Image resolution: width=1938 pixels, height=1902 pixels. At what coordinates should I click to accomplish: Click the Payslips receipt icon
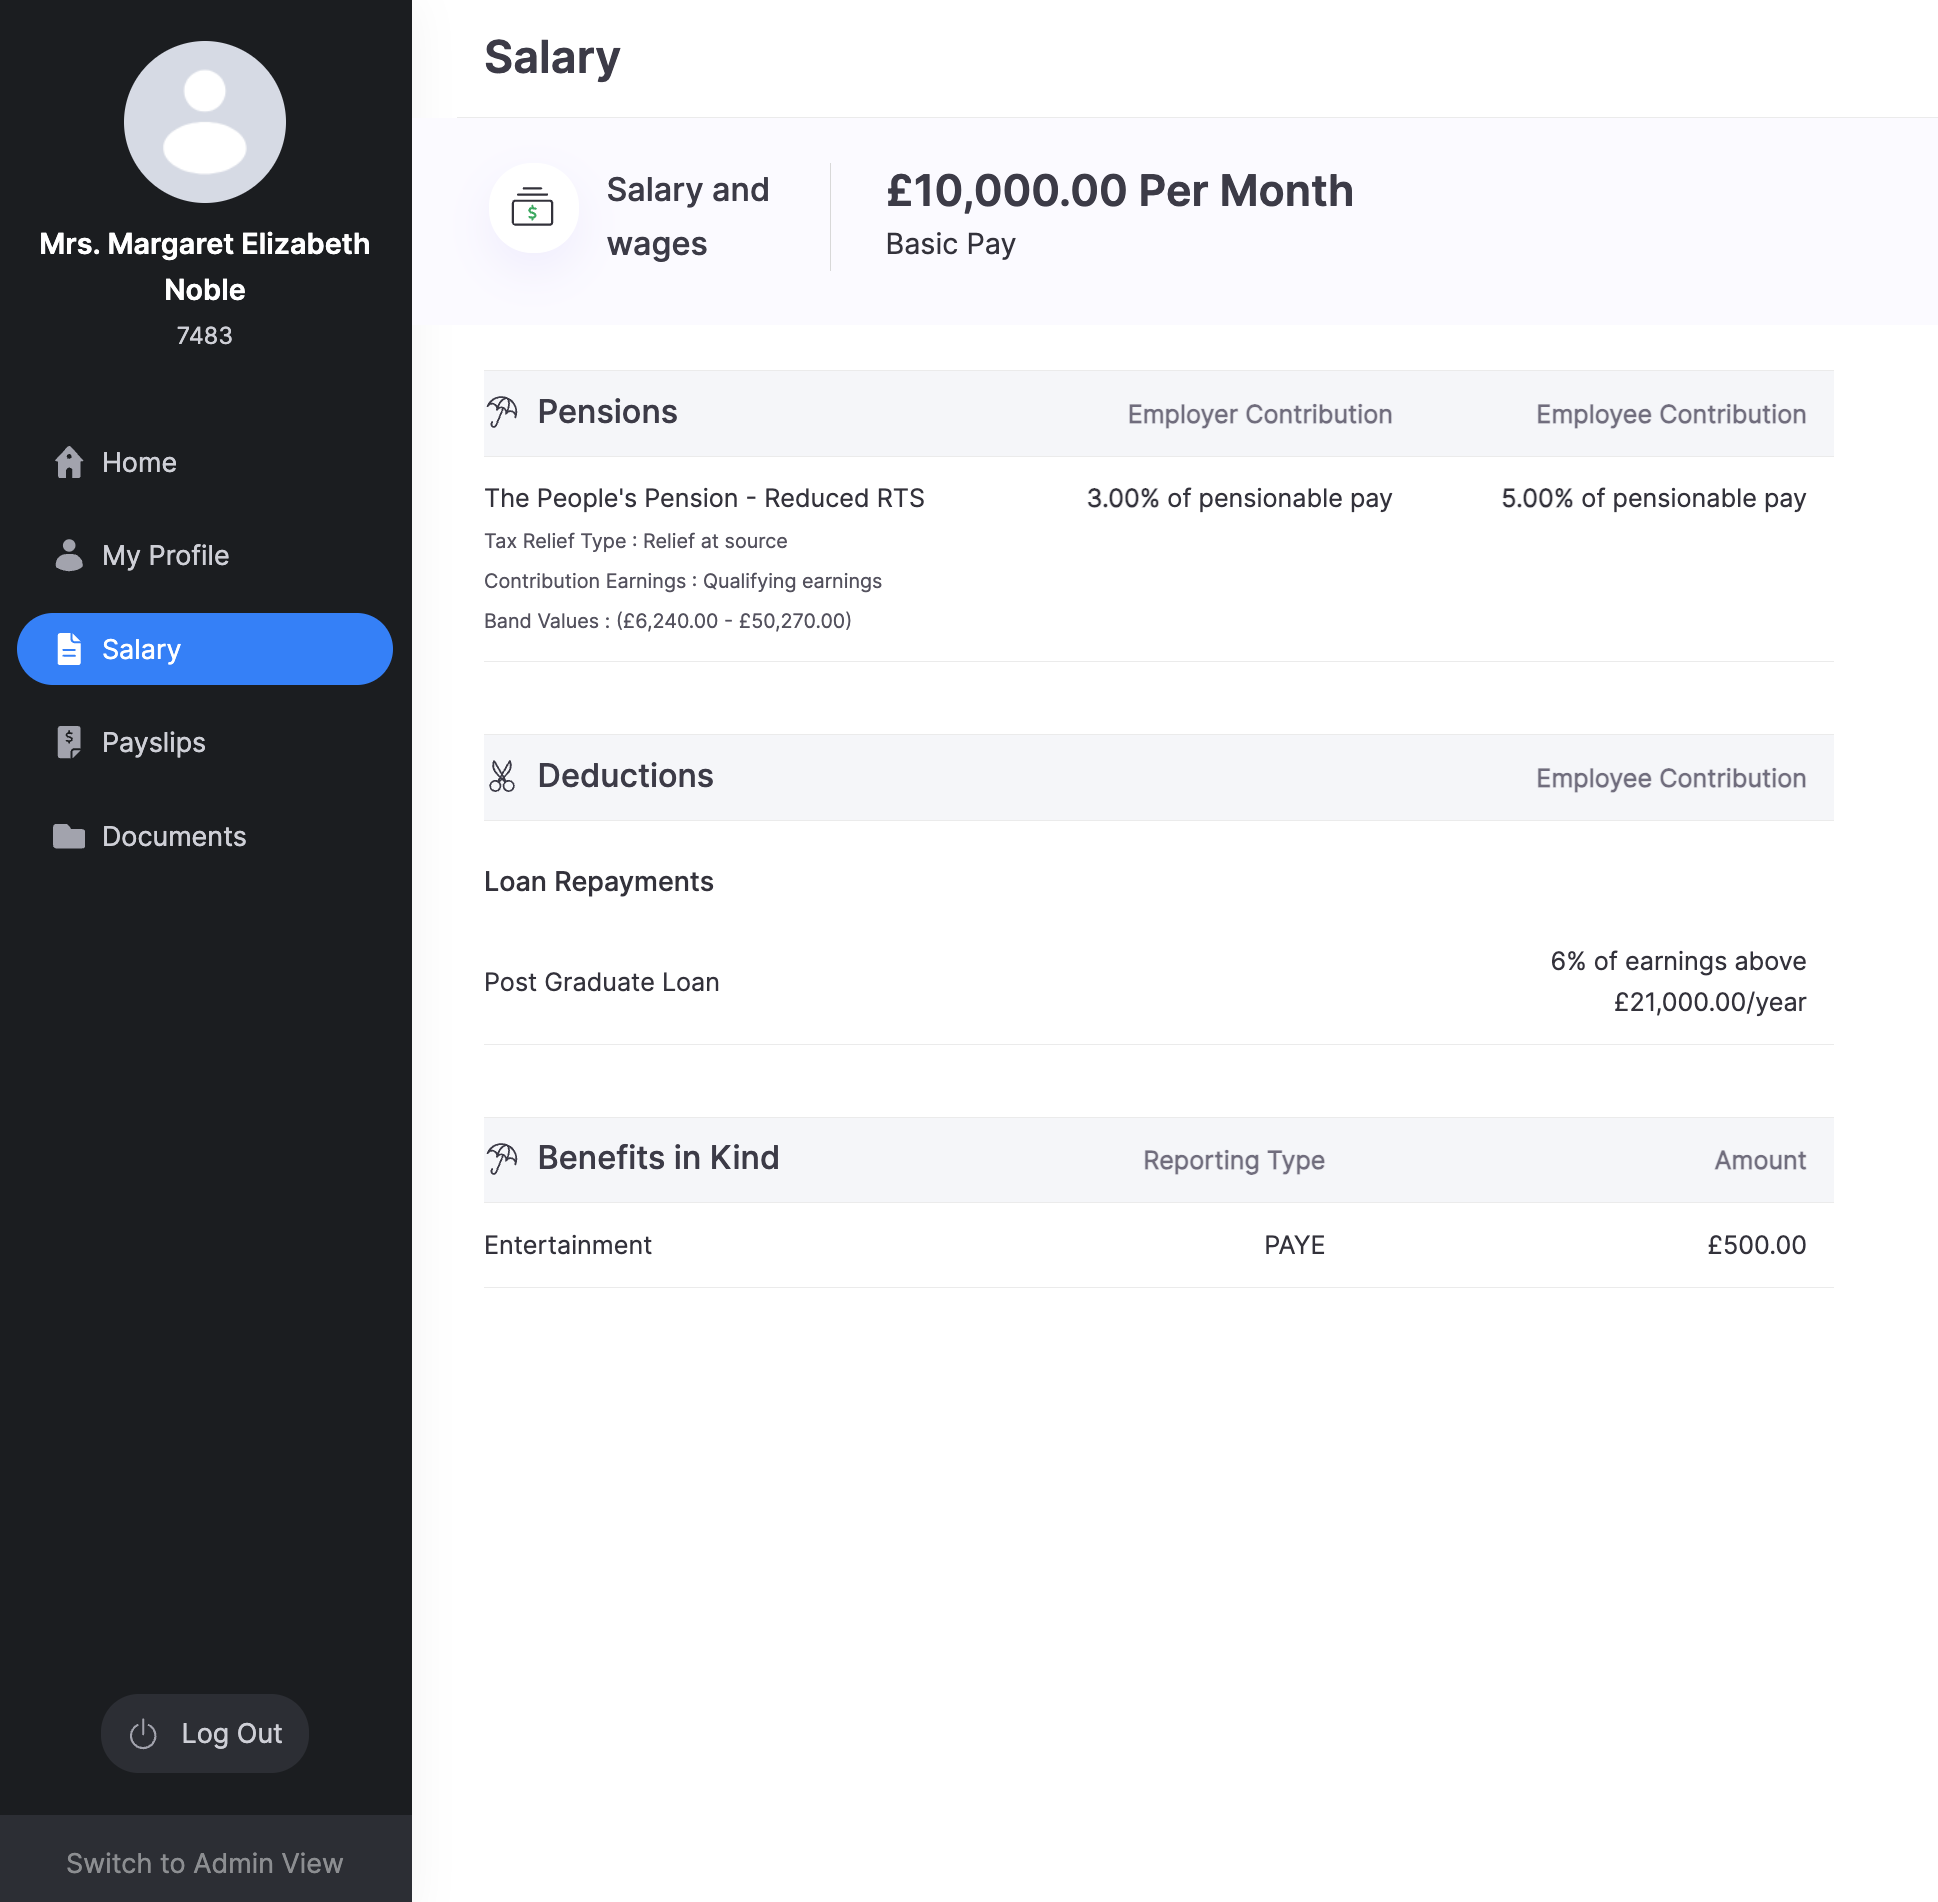coord(69,742)
